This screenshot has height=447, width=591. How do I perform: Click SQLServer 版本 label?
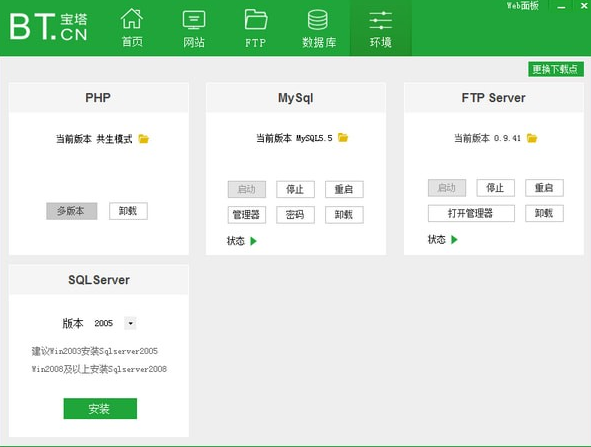73,323
